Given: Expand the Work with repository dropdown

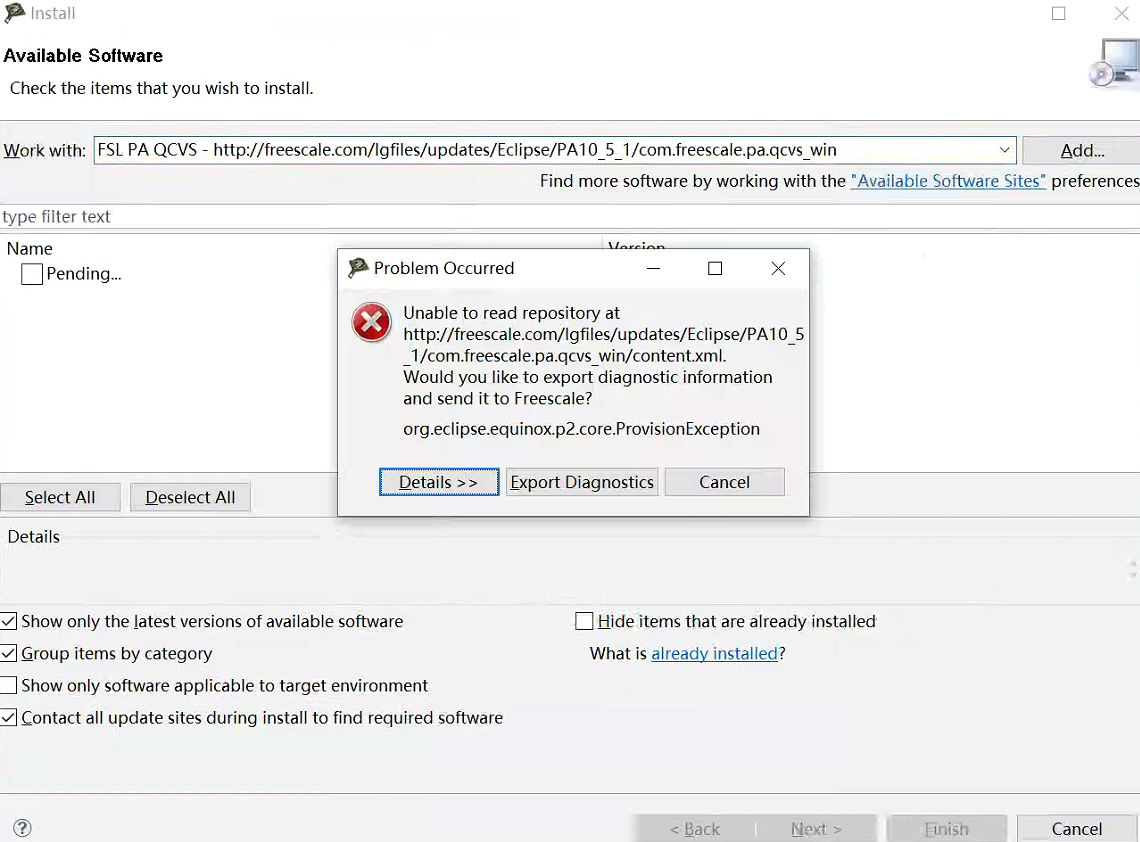Looking at the screenshot, I should (1006, 150).
